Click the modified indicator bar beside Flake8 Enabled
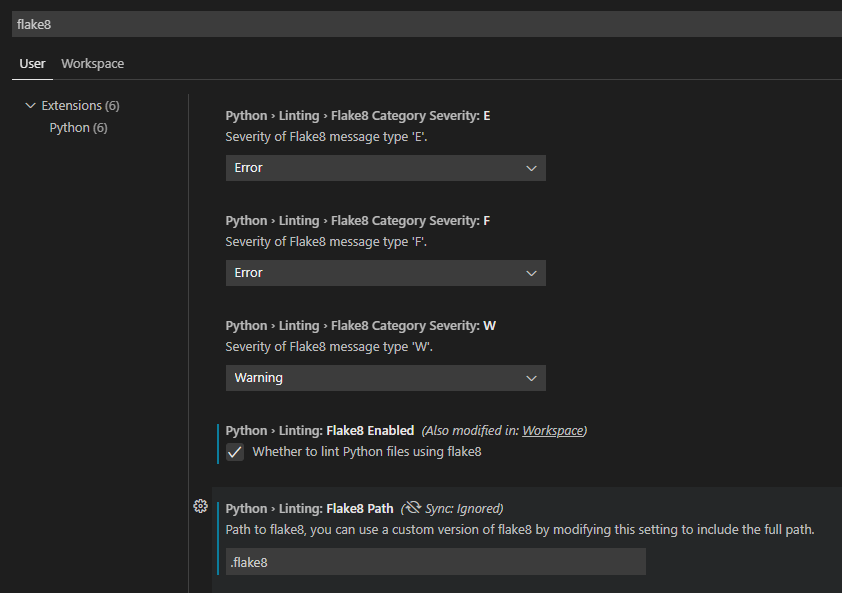This screenshot has width=842, height=593. click(218, 440)
